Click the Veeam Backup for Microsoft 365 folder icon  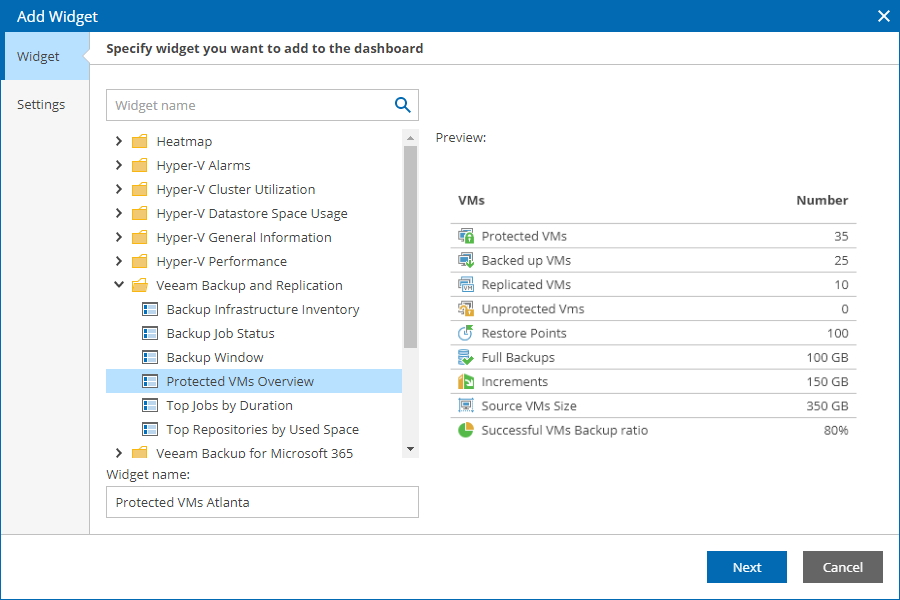[139, 452]
